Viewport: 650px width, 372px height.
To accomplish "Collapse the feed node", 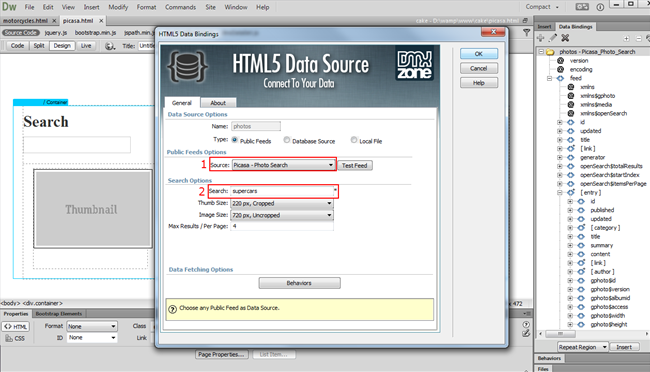I will pos(550,78).
